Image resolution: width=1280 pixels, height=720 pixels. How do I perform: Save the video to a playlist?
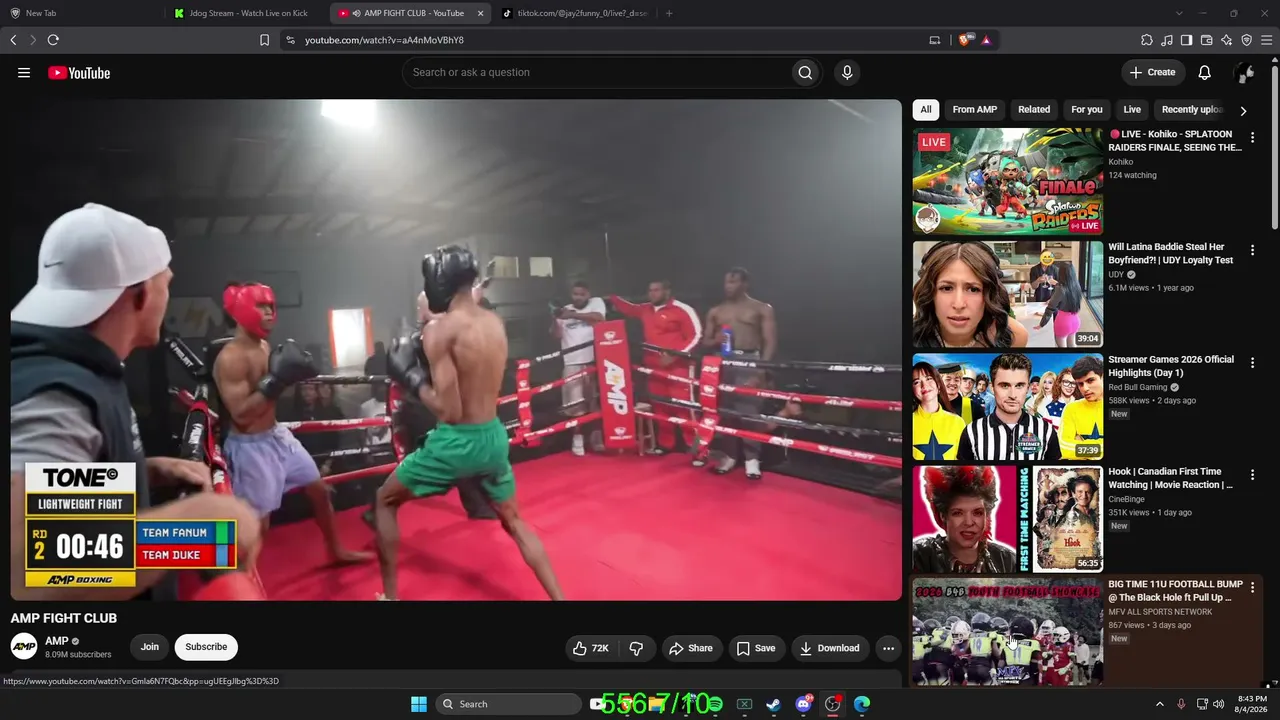tap(756, 648)
